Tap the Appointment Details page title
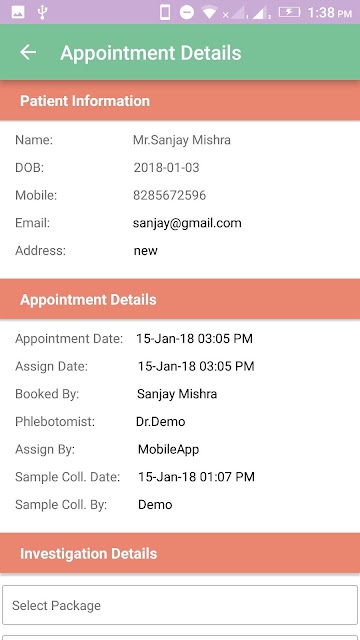Image resolution: width=360 pixels, height=640 pixels. 151,53
